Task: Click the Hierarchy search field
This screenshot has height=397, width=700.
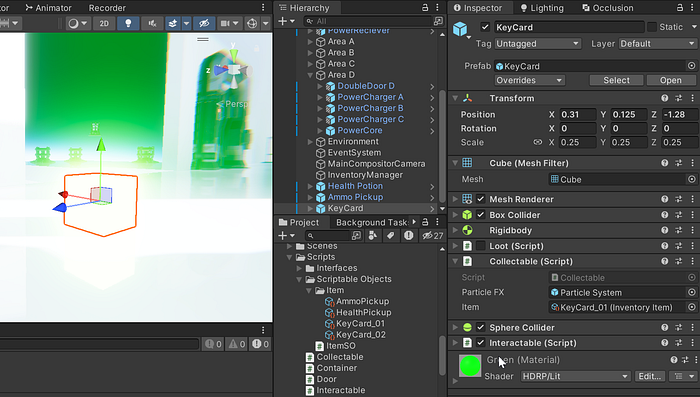Action: click(368, 21)
